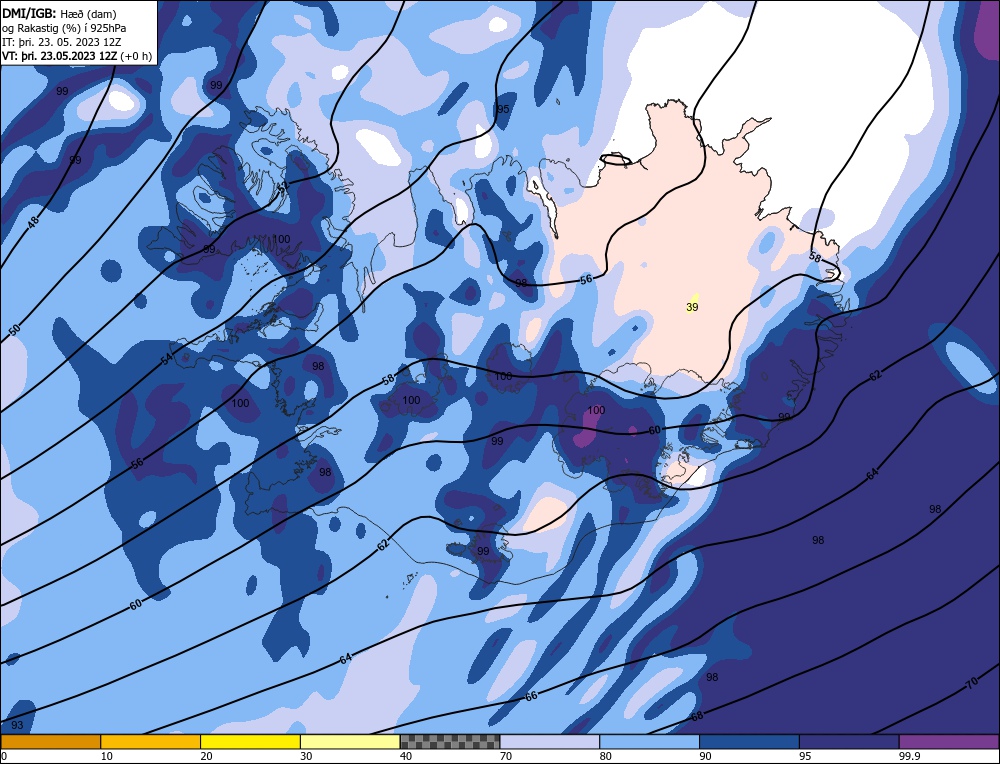Click the purple legend swatch above 99.9
The width and height of the screenshot is (1000, 764).
(949, 742)
